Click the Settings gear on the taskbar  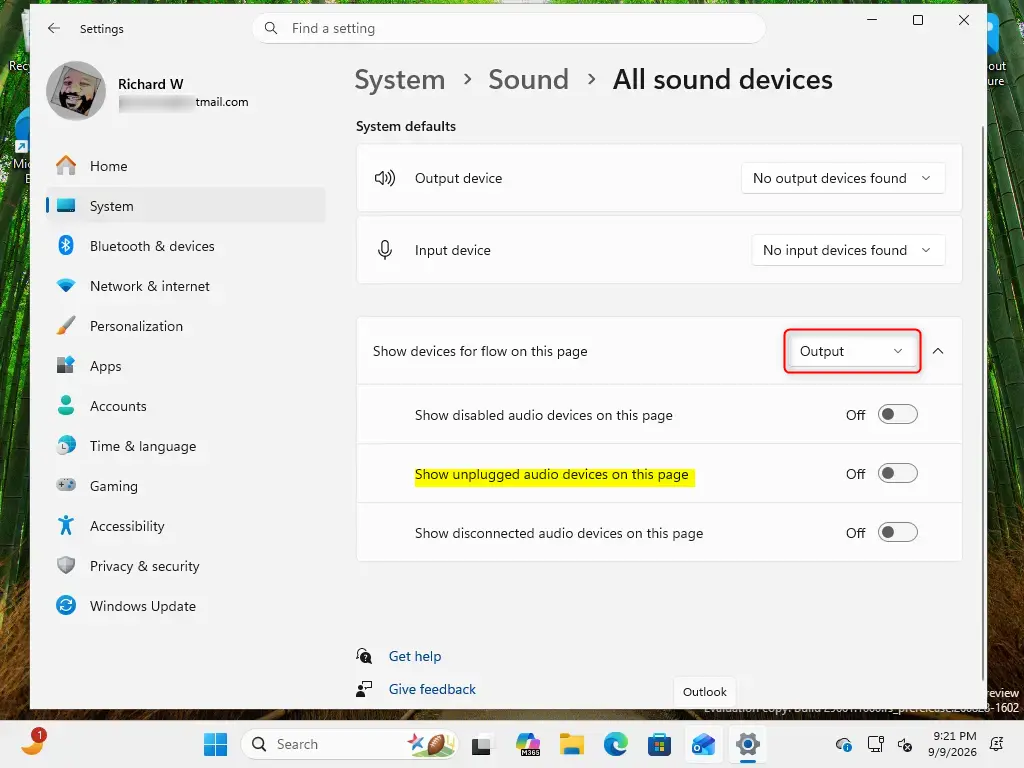point(748,744)
